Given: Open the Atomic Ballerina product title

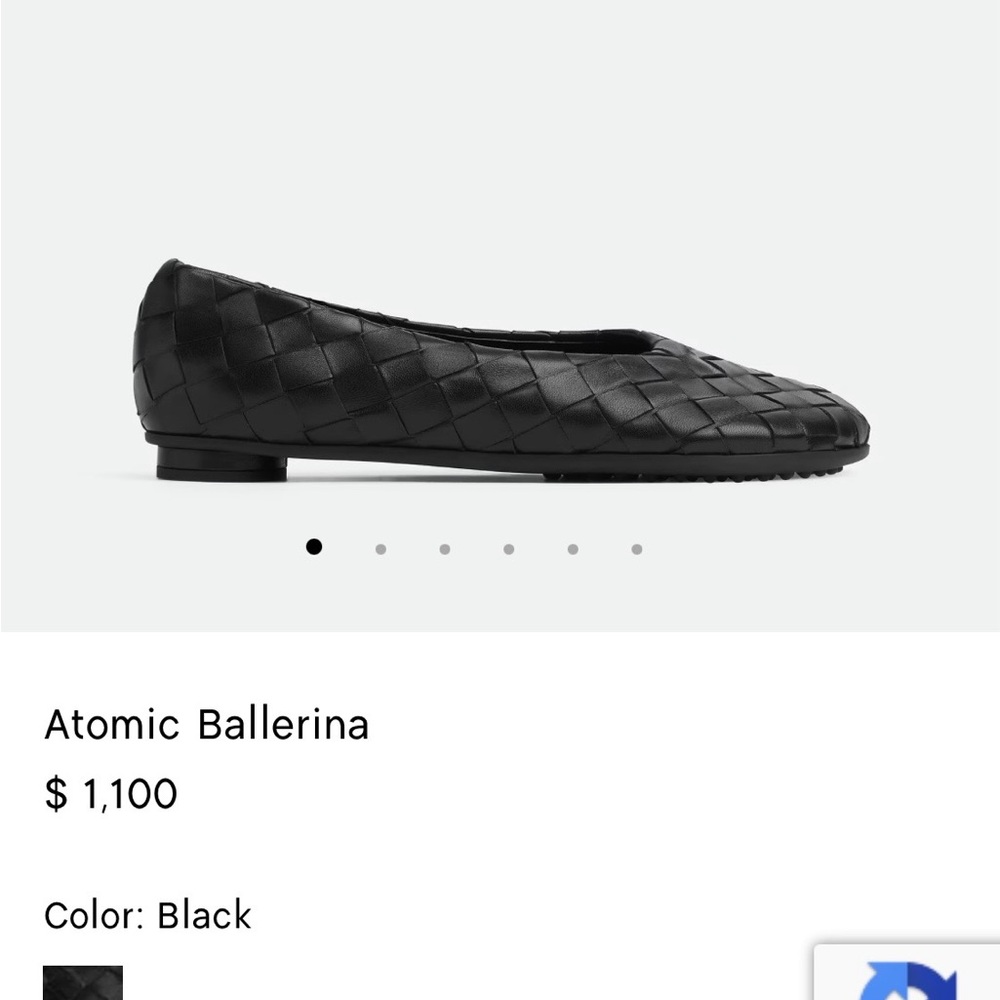Looking at the screenshot, I should click(x=205, y=725).
